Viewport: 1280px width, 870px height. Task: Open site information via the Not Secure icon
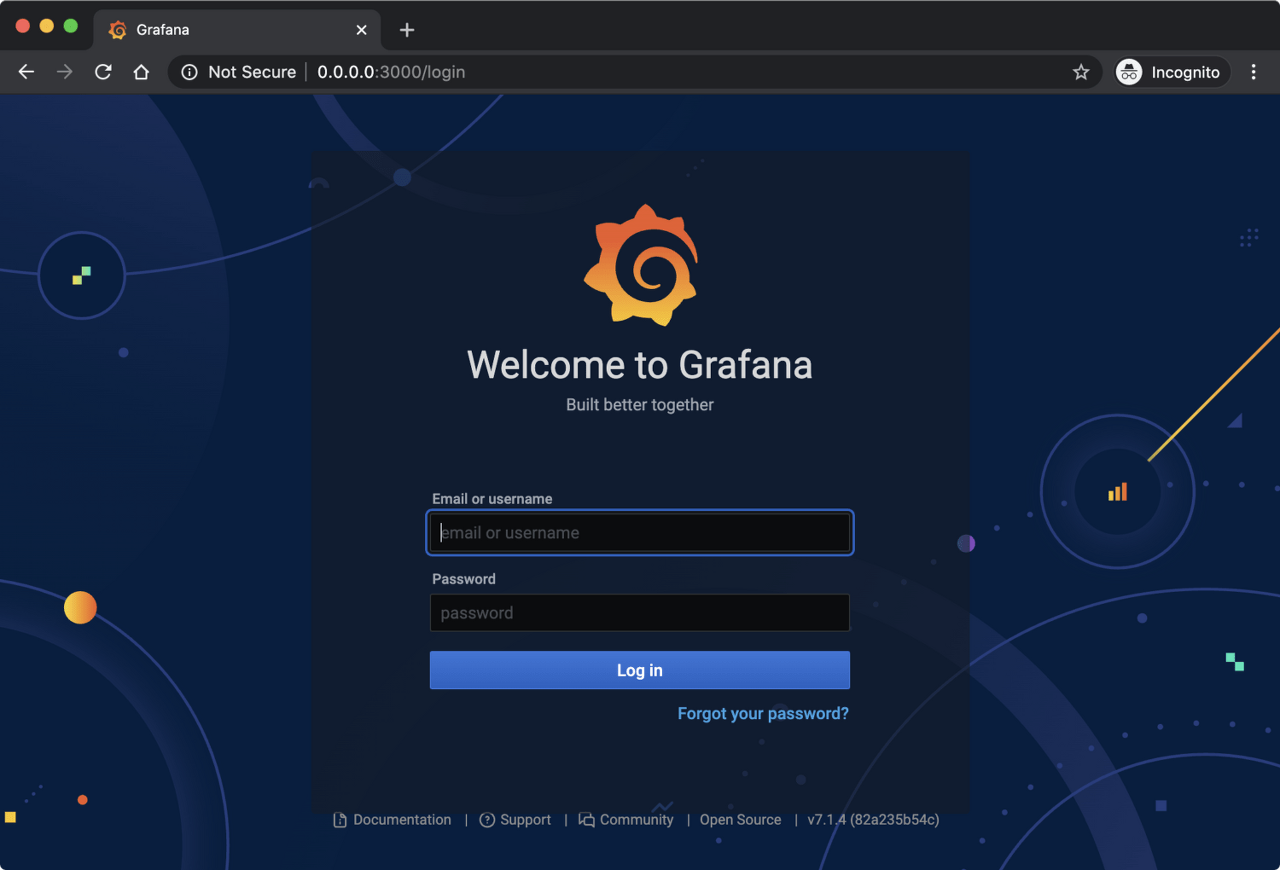pos(189,72)
